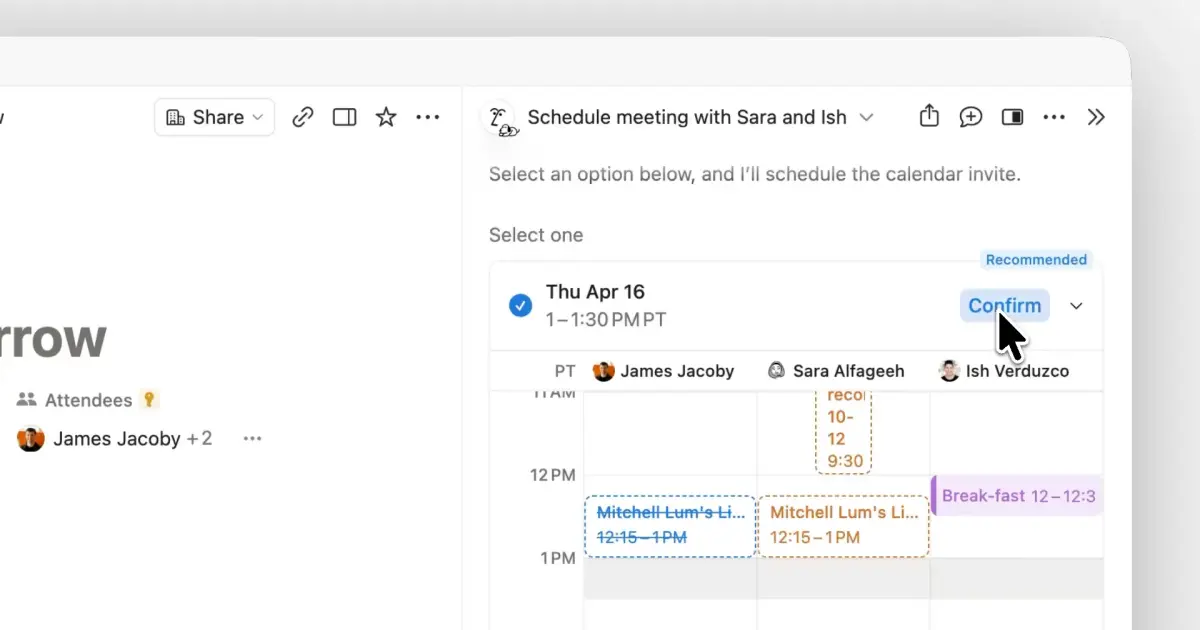
Task: Open James Jacoby's avatar in the calendar header
Action: click(x=603, y=370)
